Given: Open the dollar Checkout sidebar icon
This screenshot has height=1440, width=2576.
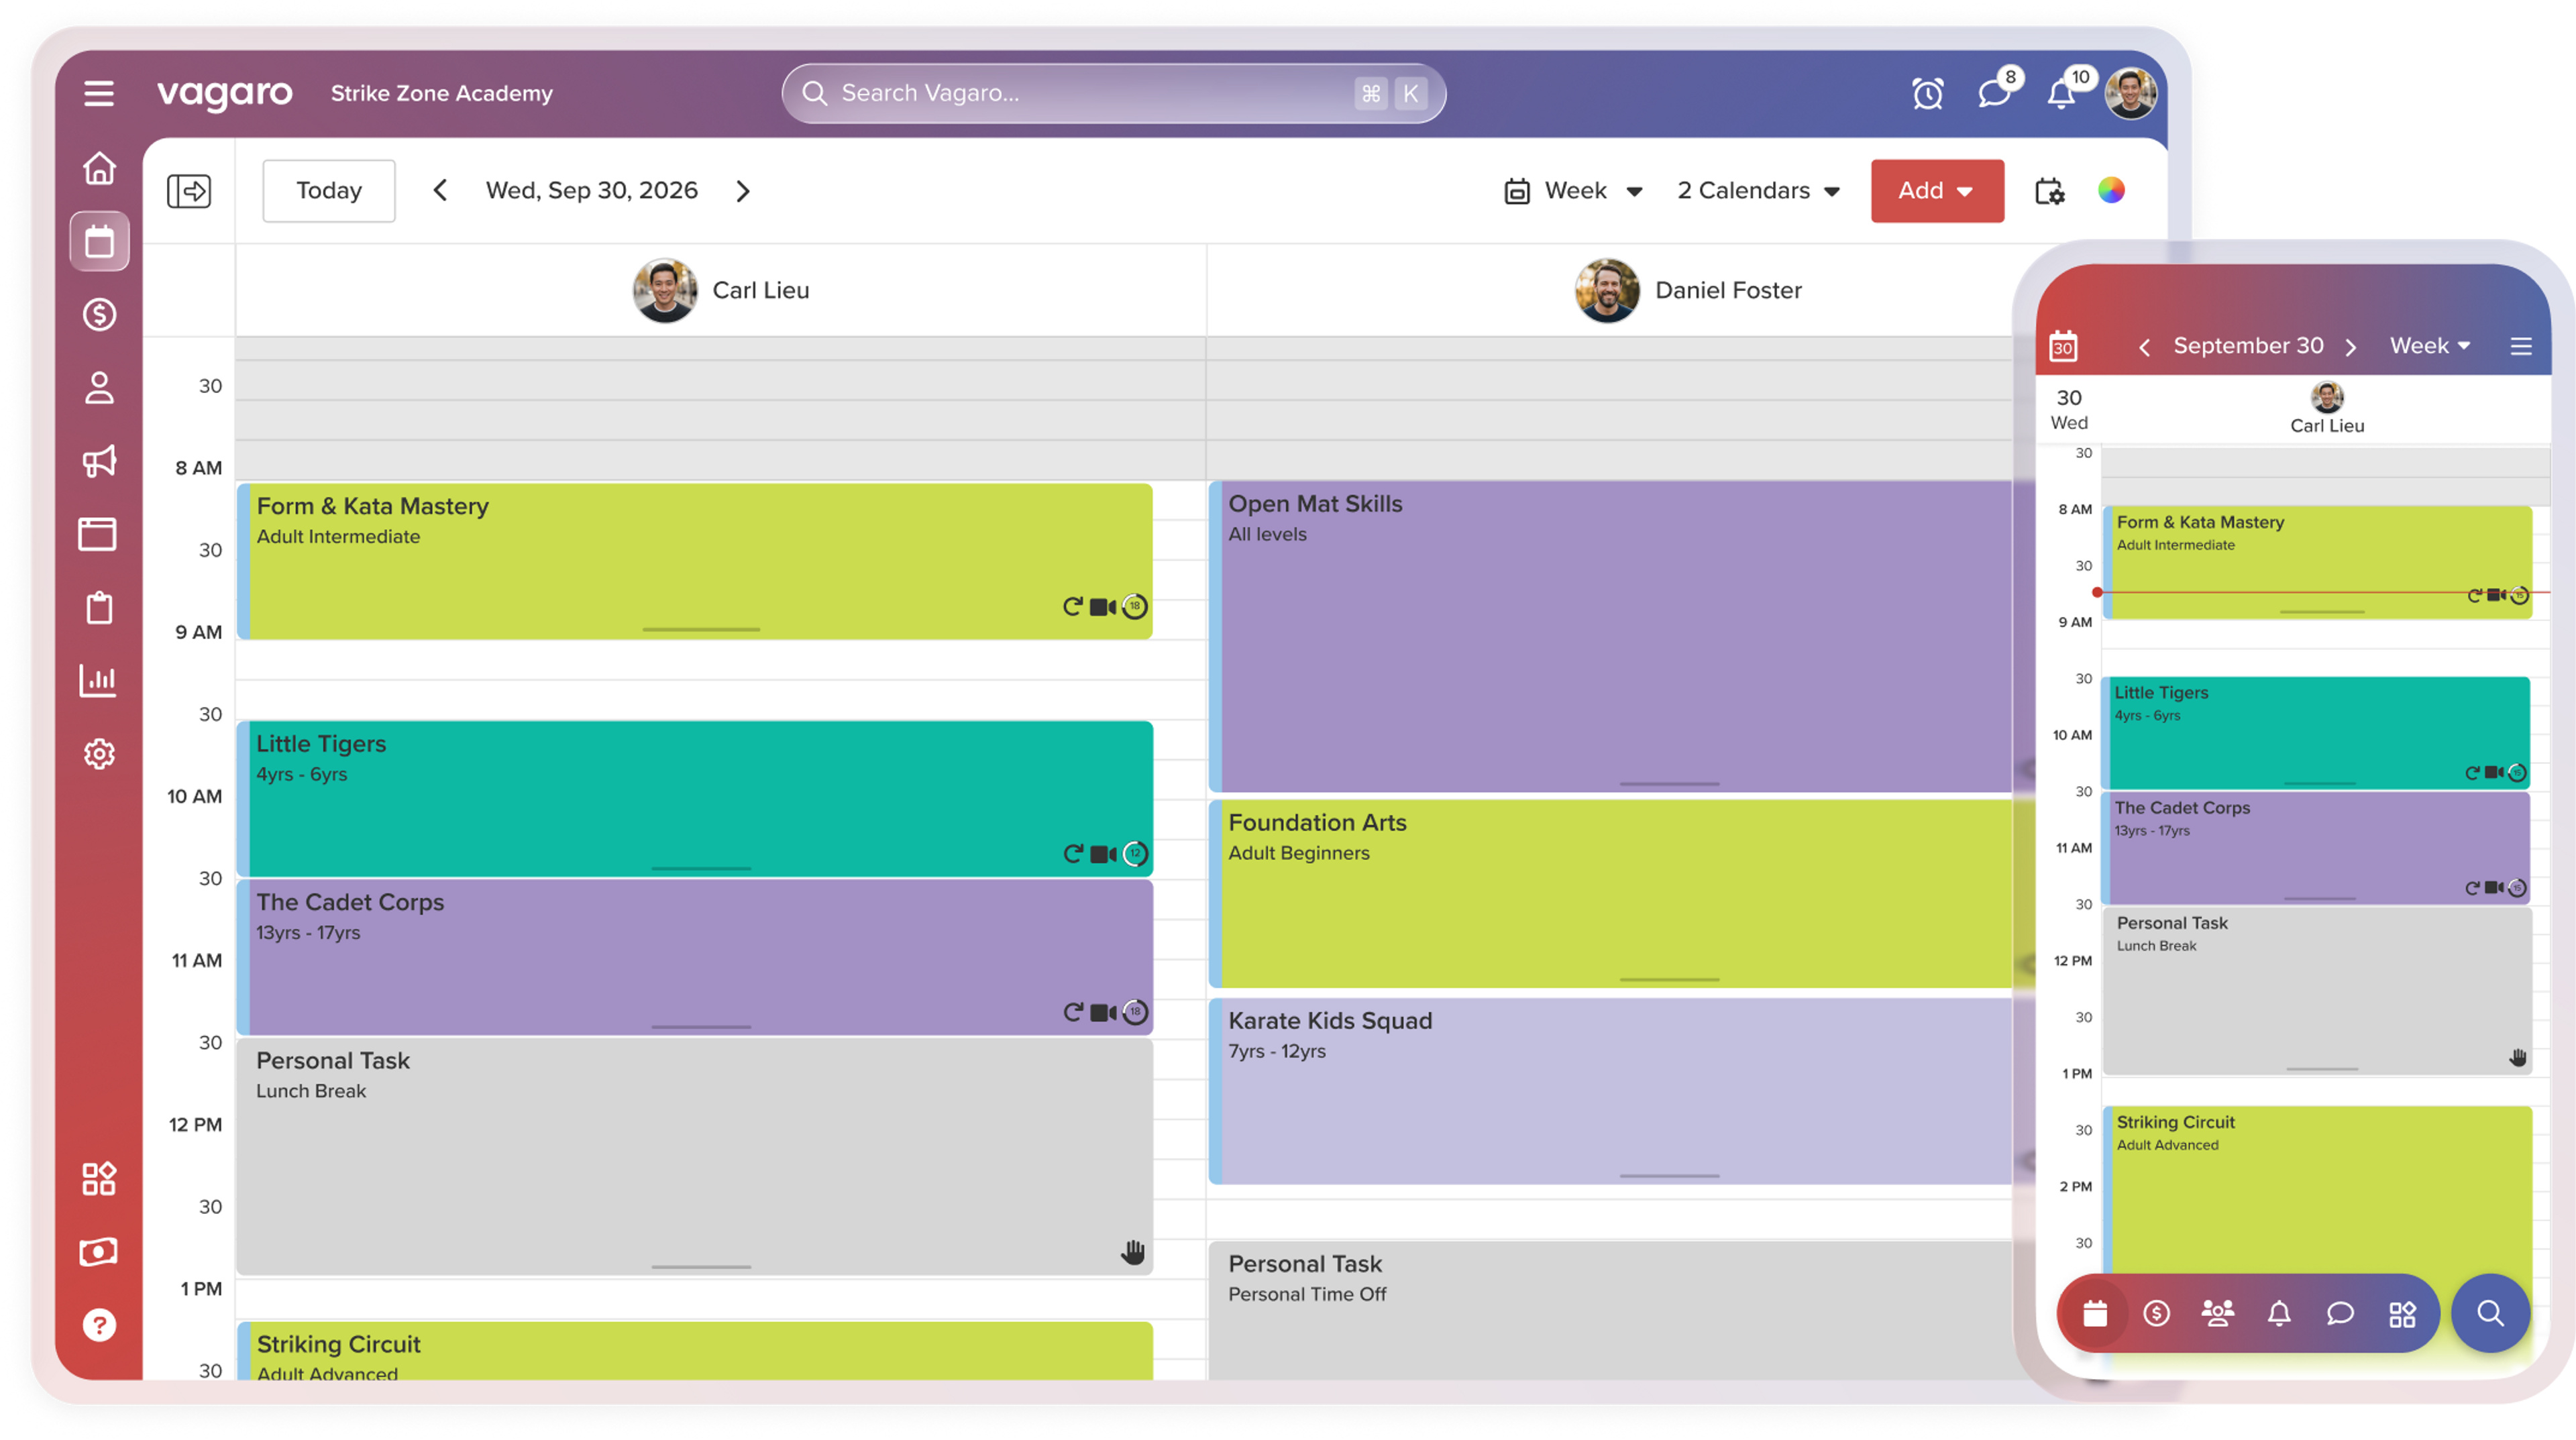Looking at the screenshot, I should (99, 315).
